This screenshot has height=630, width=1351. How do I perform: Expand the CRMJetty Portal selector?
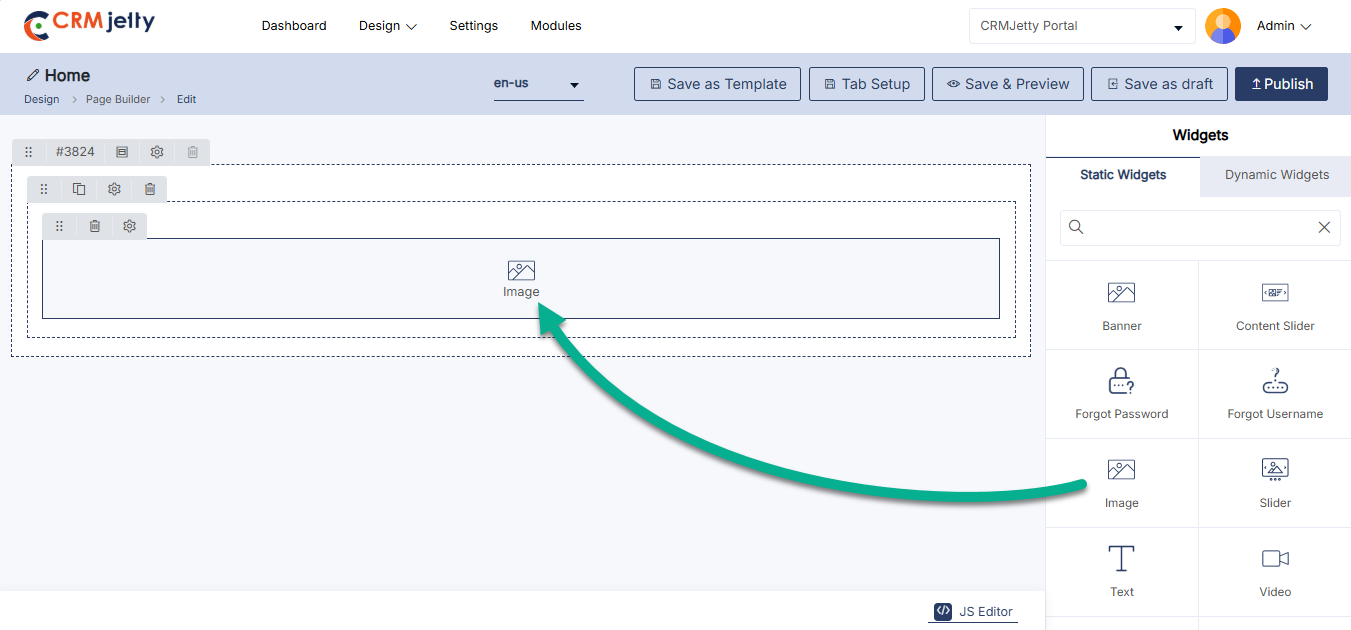[1081, 26]
